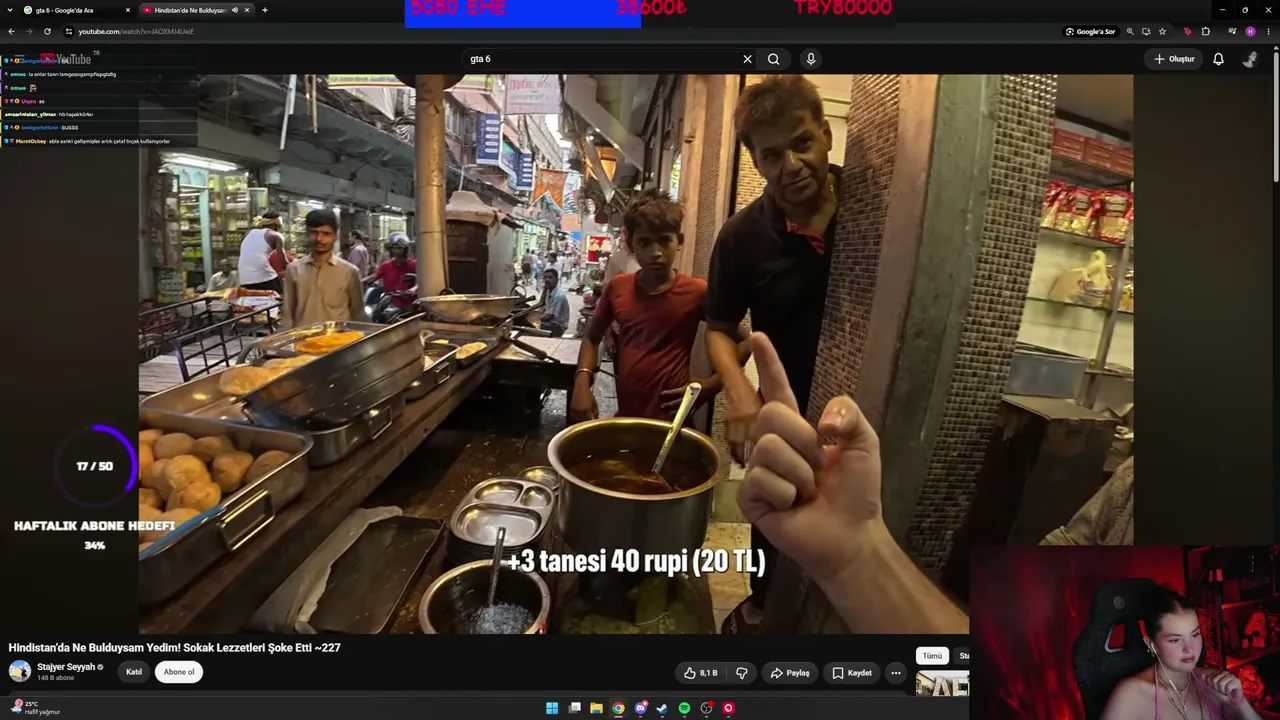Open YouTube notifications bell
The image size is (1280, 720).
point(1218,59)
